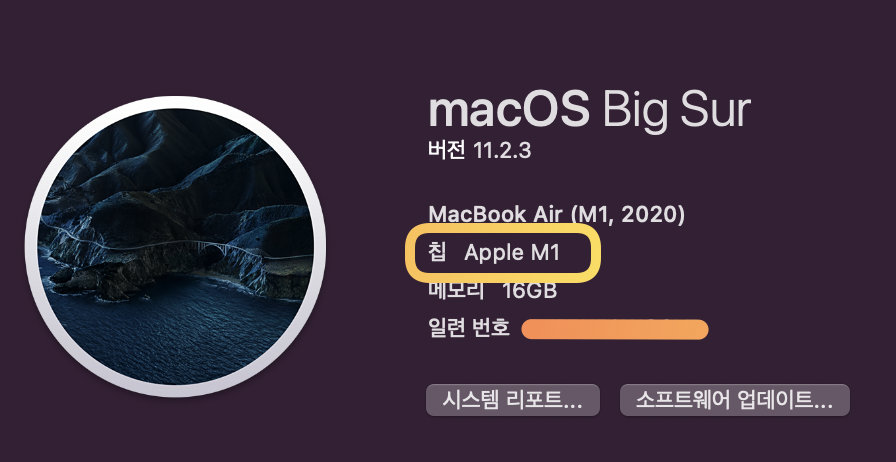This screenshot has height=462, width=896.
Task: Click the "Big Sur" title text
Action: 677,110
